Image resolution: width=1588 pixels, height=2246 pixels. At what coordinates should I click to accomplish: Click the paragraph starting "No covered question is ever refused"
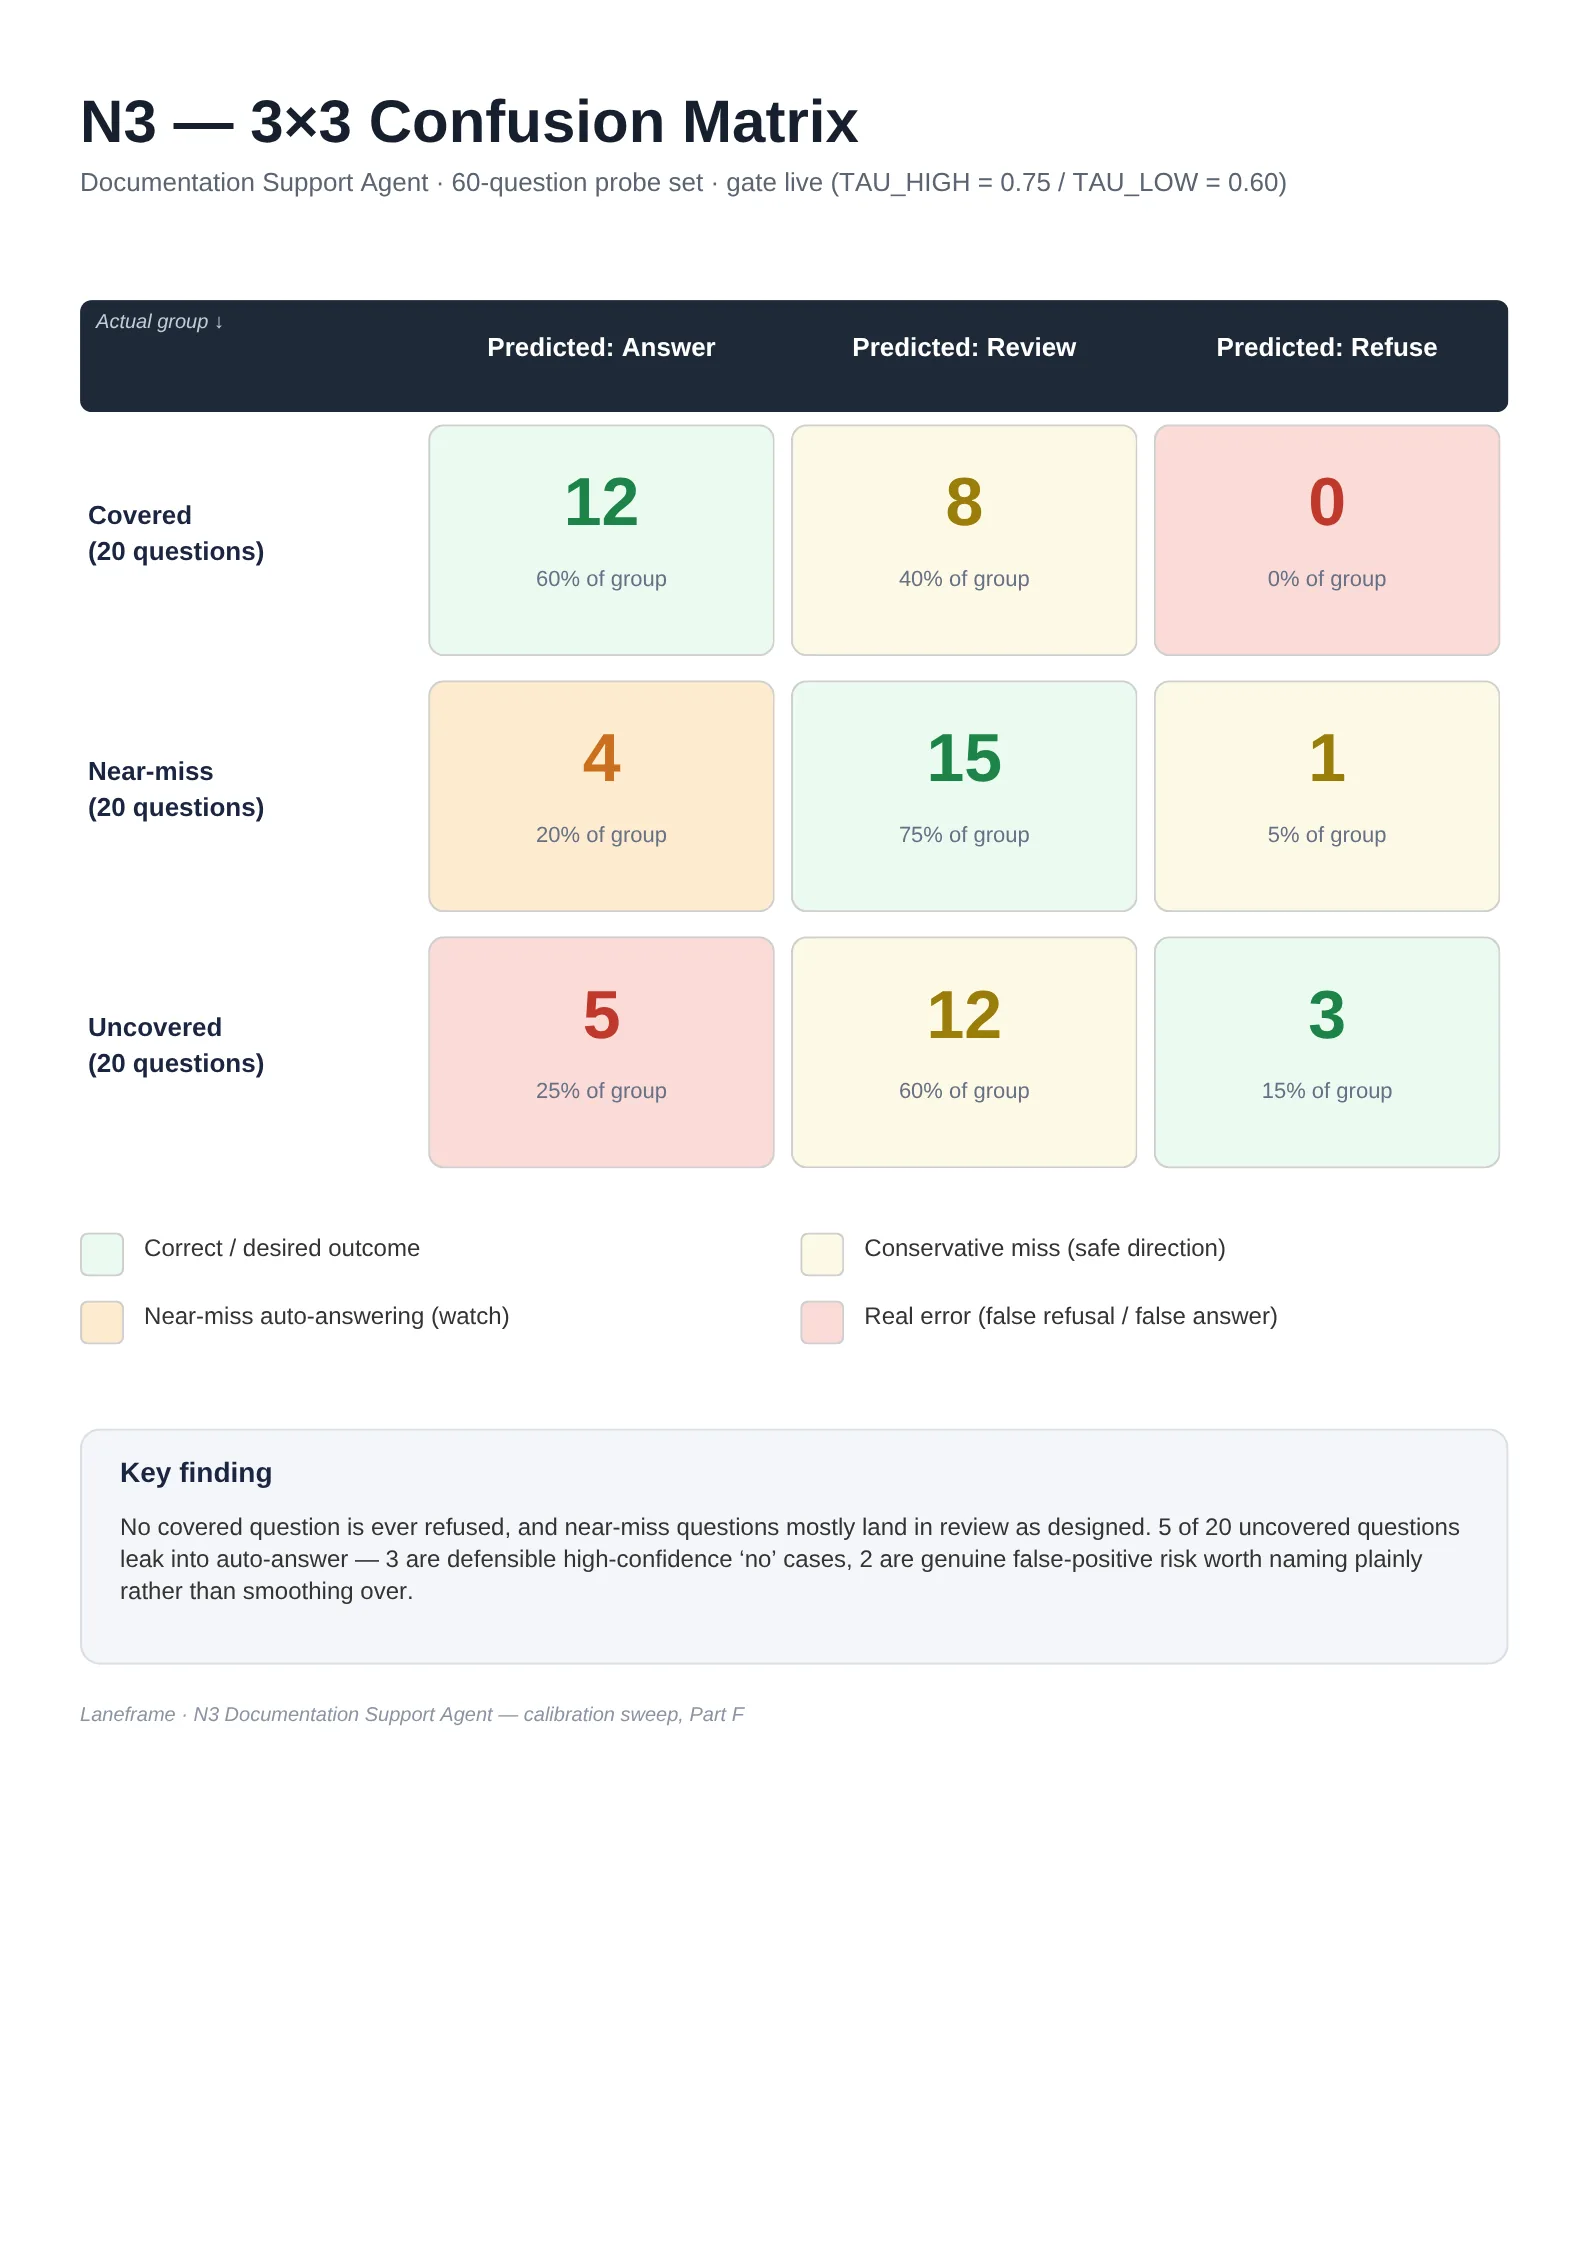790,1559
